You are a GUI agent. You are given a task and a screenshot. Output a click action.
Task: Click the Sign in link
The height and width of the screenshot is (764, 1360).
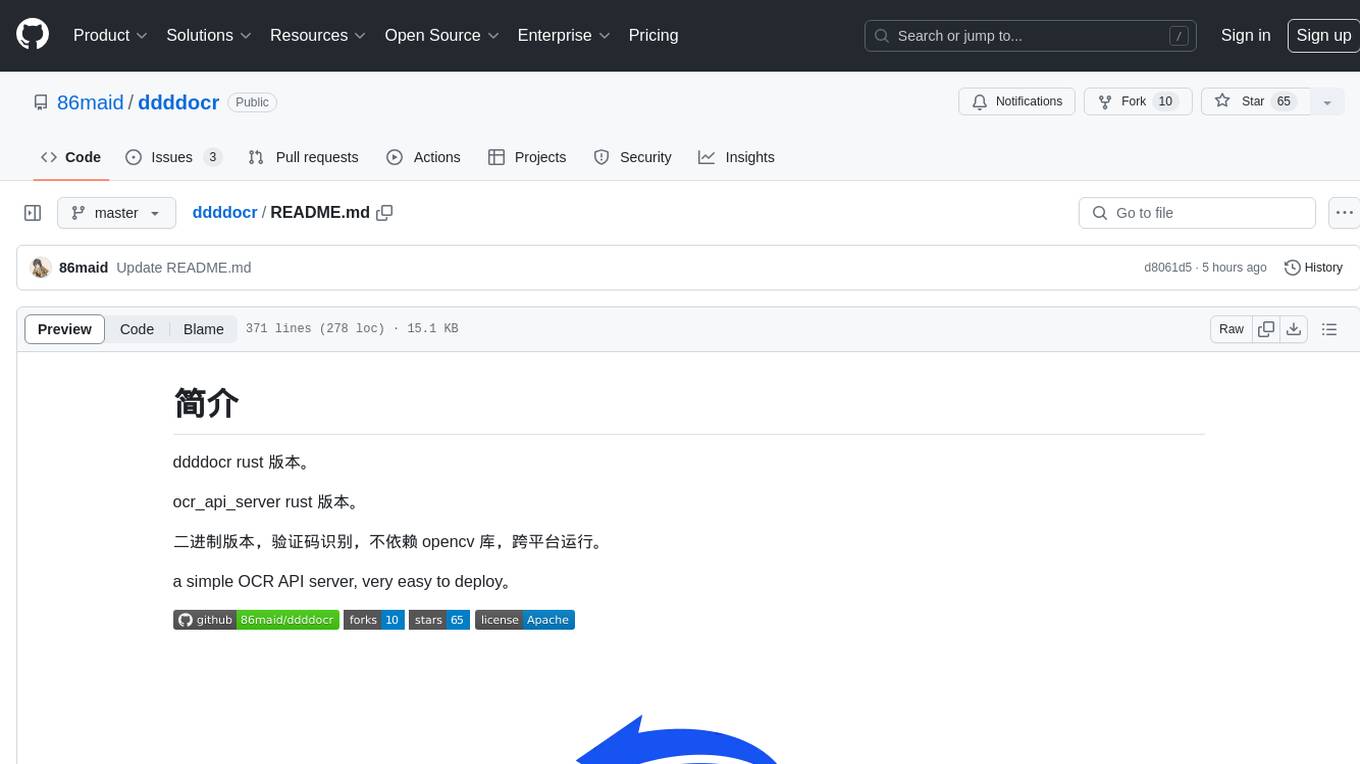[1245, 35]
